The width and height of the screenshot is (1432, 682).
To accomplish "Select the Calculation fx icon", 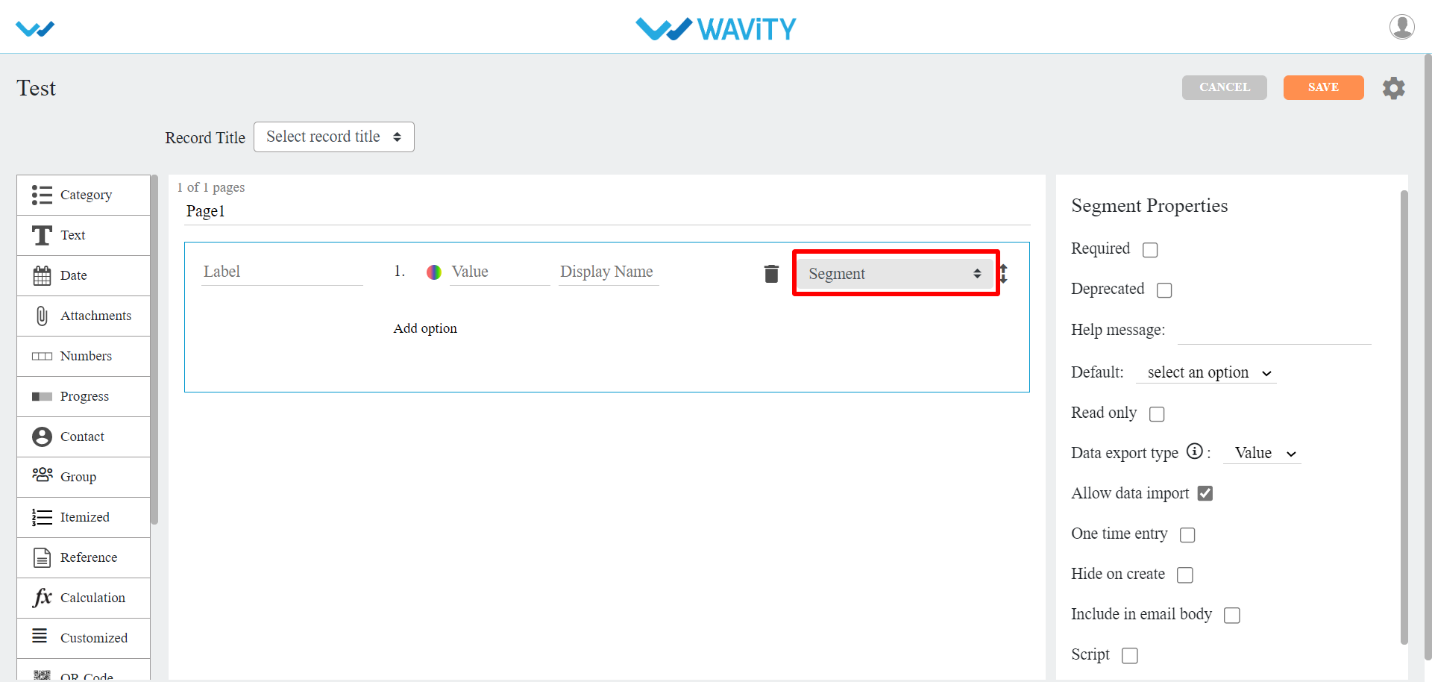I will point(42,597).
